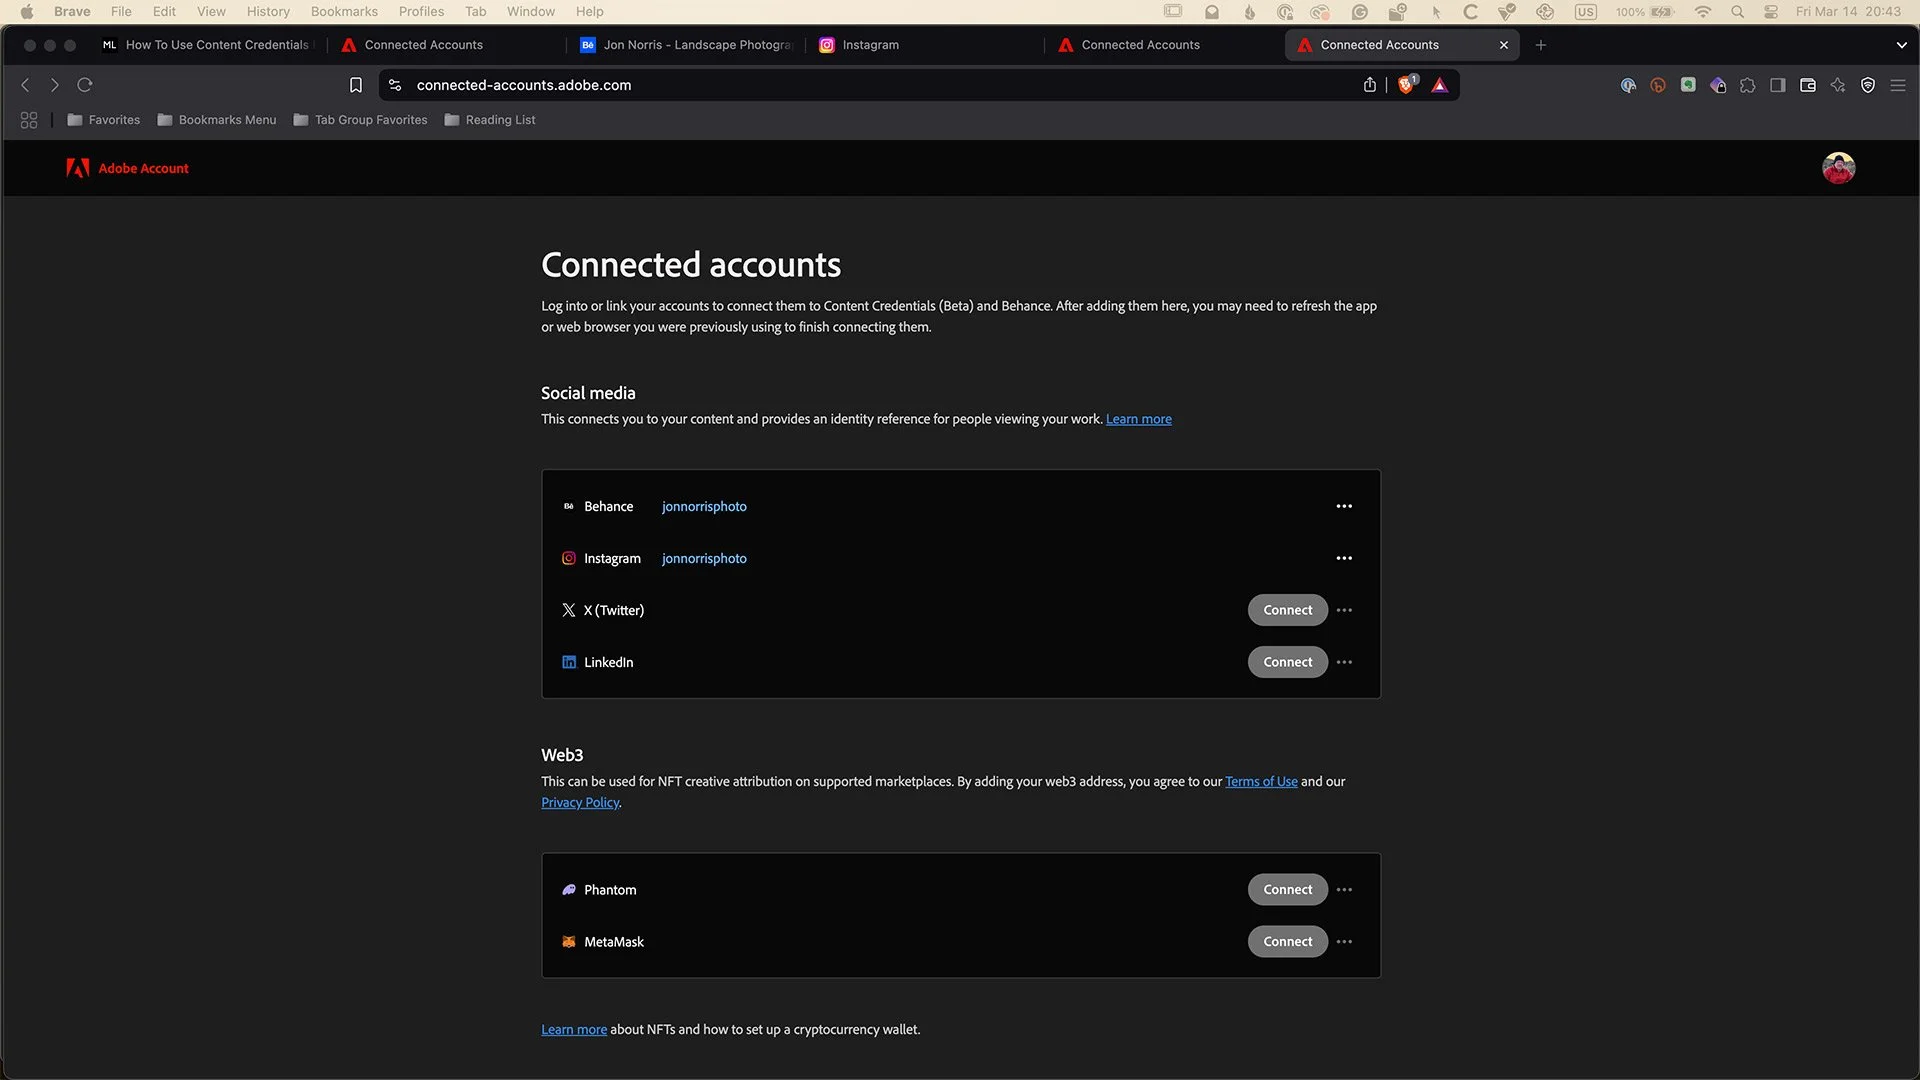The image size is (1920, 1080).
Task: Click the reload page icon
Action: 85,85
